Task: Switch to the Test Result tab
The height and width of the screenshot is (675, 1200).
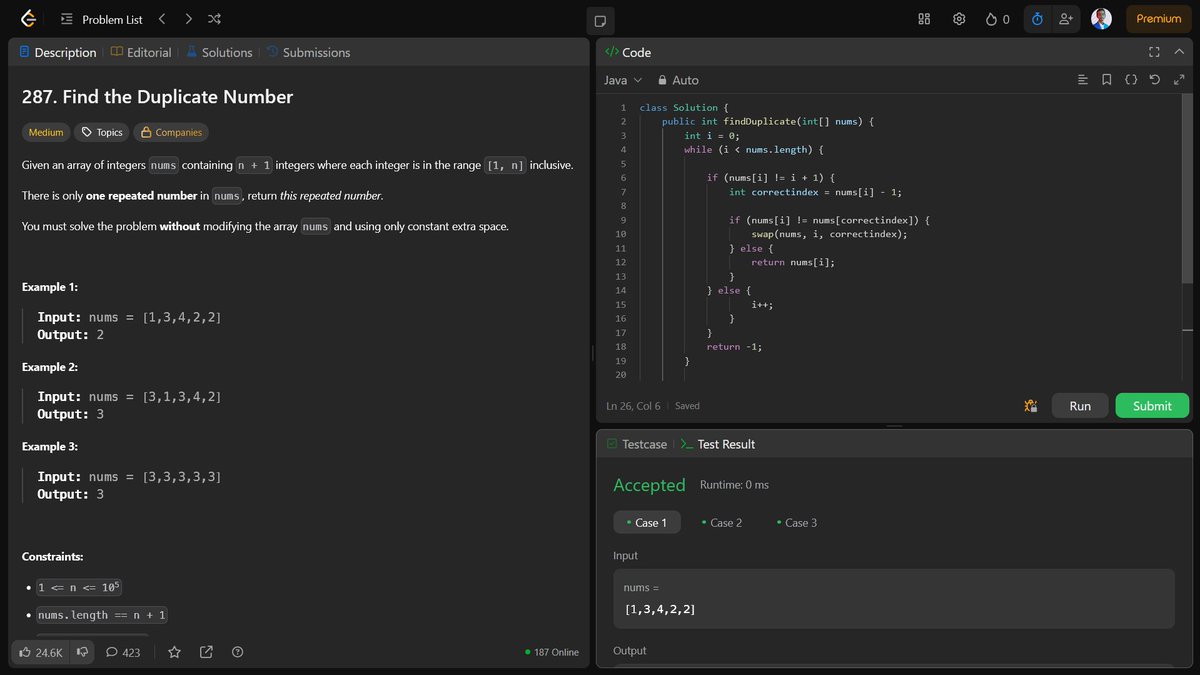Action: (717, 444)
